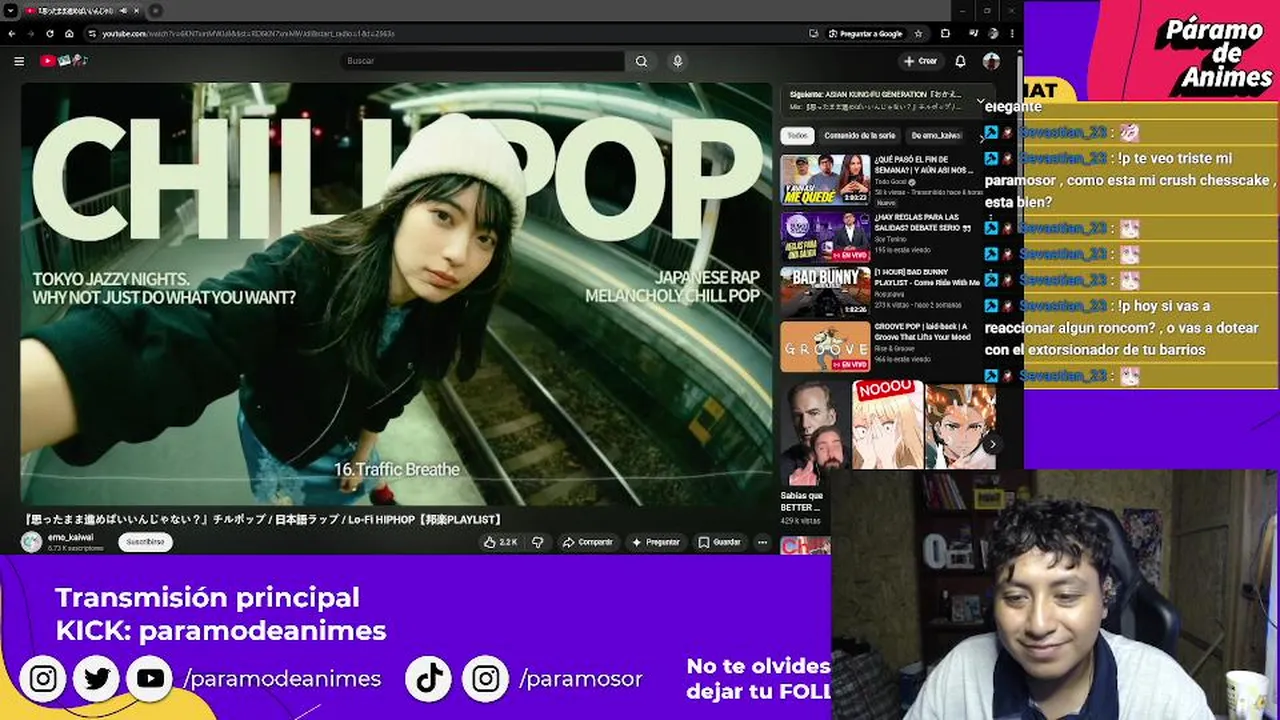This screenshot has height=720, width=1280.
Task: Go to the YouTube home logo
Action: [x=63, y=61]
